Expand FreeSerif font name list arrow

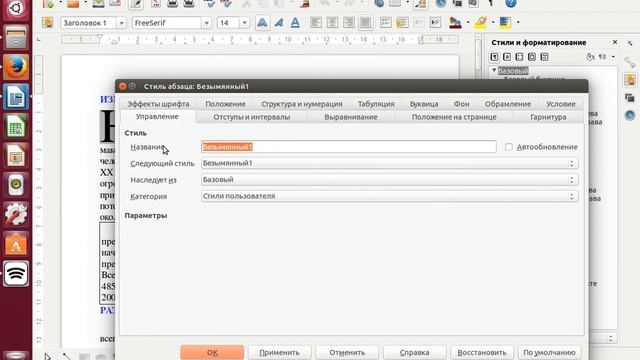pos(207,23)
